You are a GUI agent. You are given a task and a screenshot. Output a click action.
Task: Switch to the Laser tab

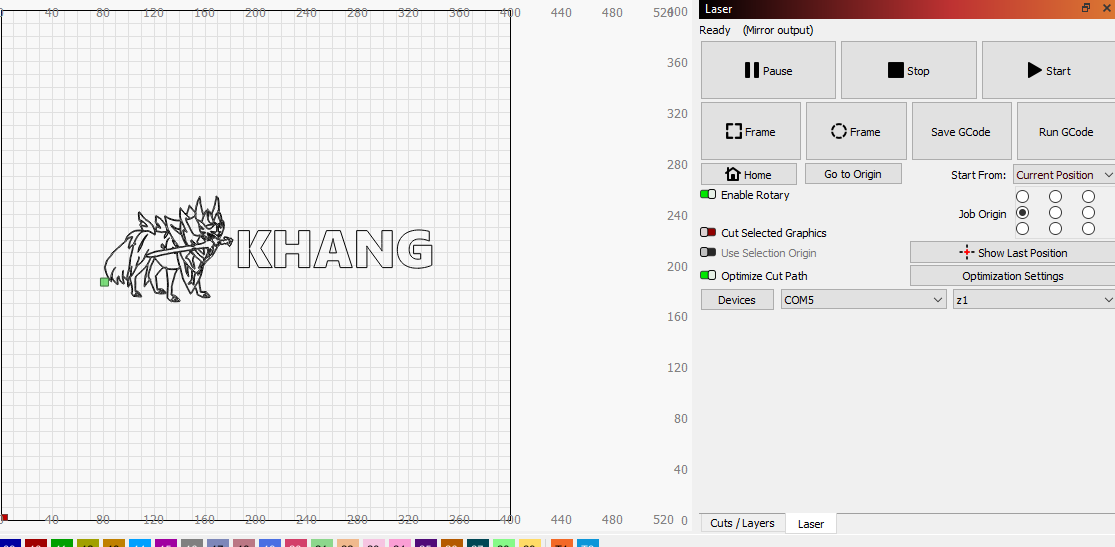pyautogui.click(x=811, y=524)
